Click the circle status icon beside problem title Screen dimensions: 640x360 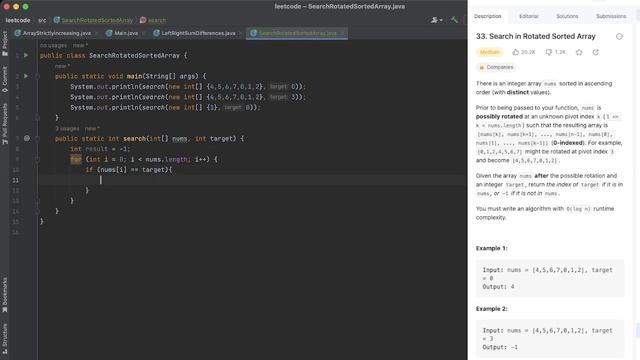[x=619, y=36]
